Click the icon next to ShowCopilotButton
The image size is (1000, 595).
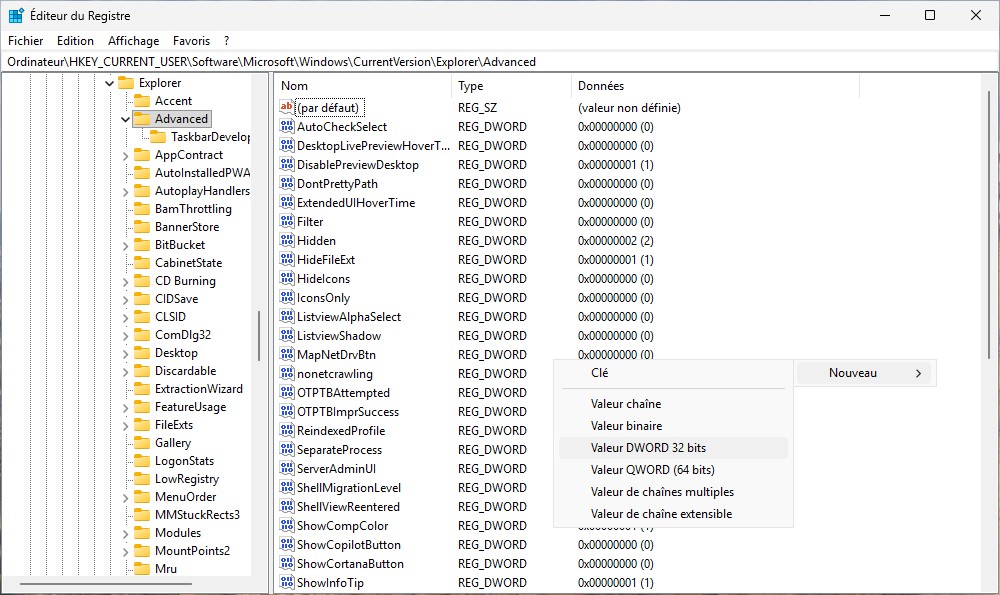coord(286,545)
